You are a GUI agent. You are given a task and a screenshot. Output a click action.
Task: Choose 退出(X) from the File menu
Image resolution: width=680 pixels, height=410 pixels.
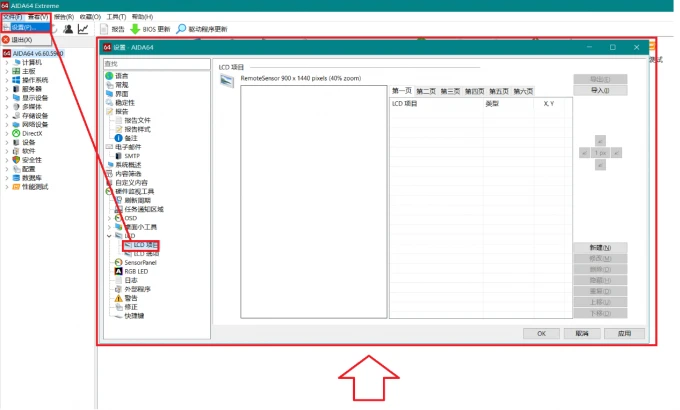21,40
